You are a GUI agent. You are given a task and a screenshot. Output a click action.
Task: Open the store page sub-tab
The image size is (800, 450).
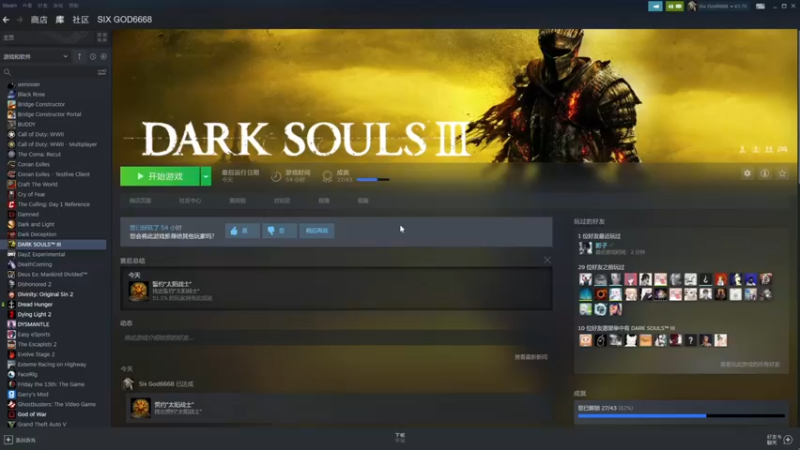[x=140, y=201]
